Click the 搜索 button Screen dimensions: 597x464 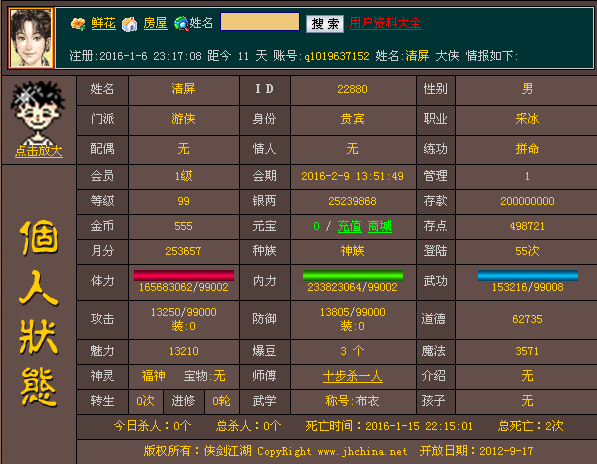(325, 24)
